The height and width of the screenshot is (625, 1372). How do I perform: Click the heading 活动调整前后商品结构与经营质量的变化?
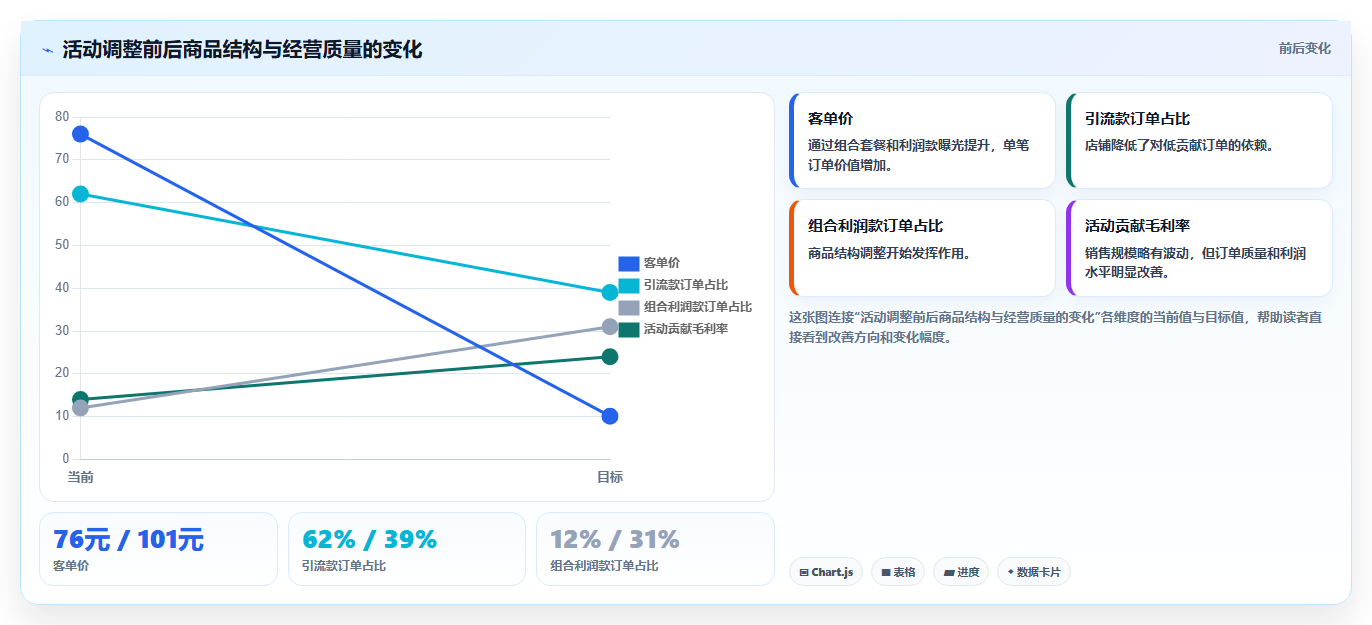(x=242, y=50)
